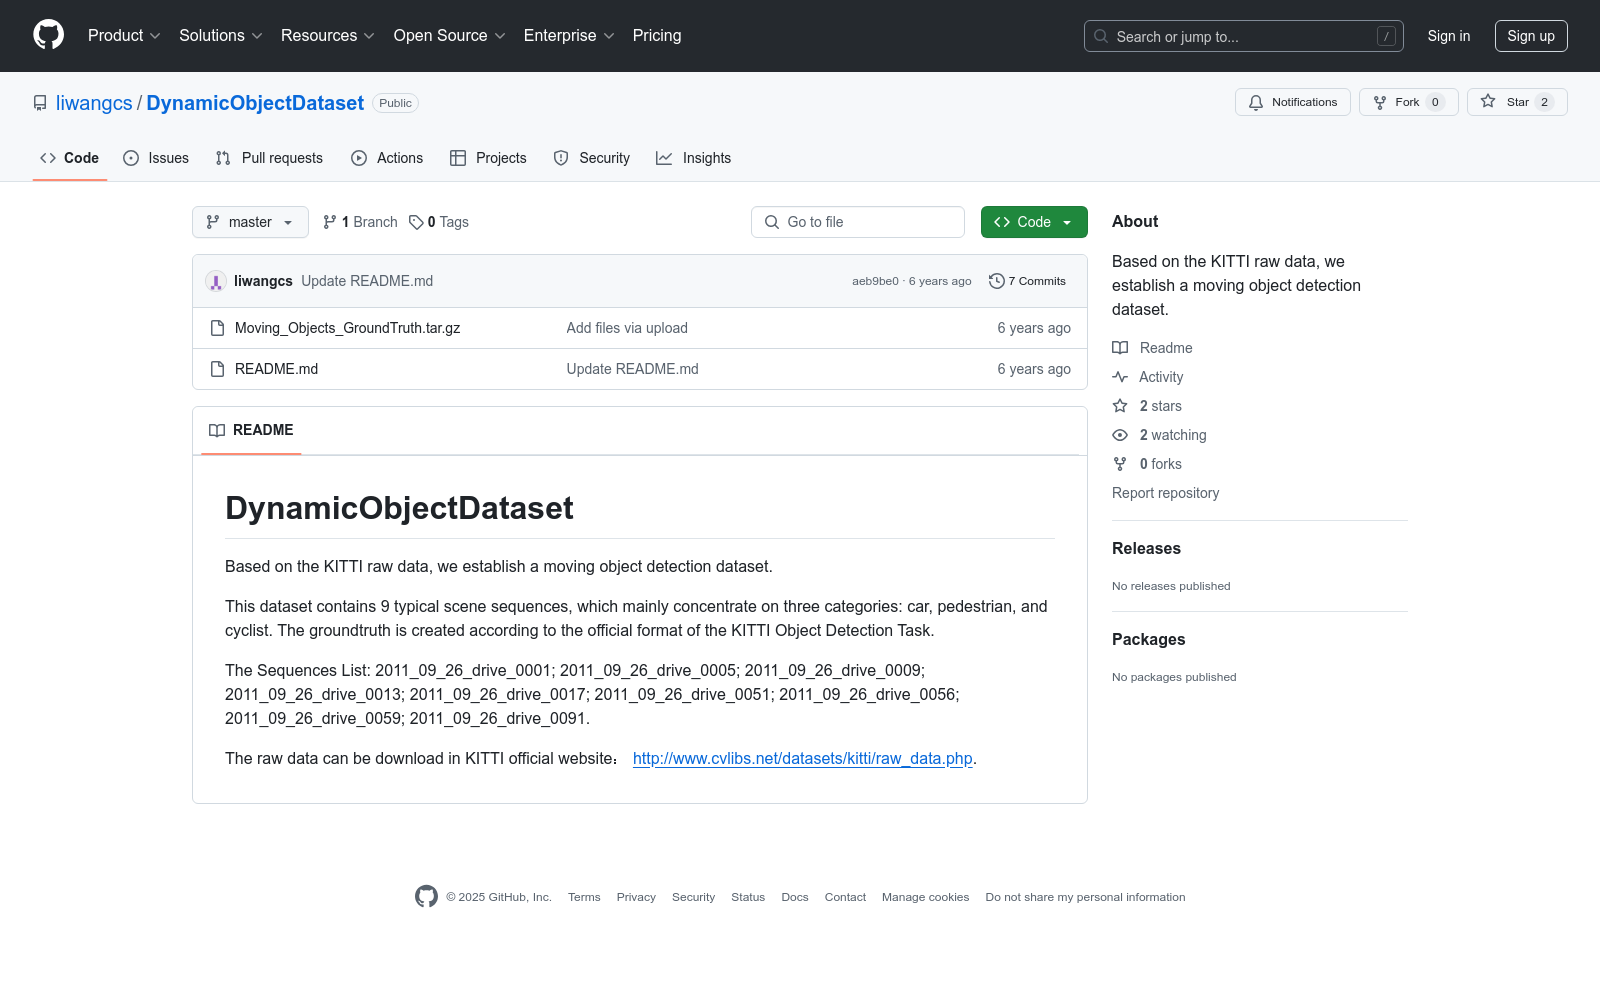
Task: Open the KITTI raw_data.php website link
Action: [x=803, y=758]
